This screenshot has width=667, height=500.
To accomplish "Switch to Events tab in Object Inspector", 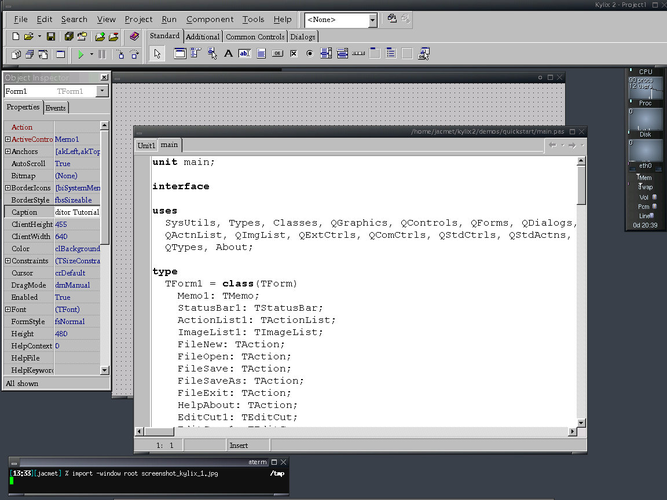I will (x=56, y=108).
